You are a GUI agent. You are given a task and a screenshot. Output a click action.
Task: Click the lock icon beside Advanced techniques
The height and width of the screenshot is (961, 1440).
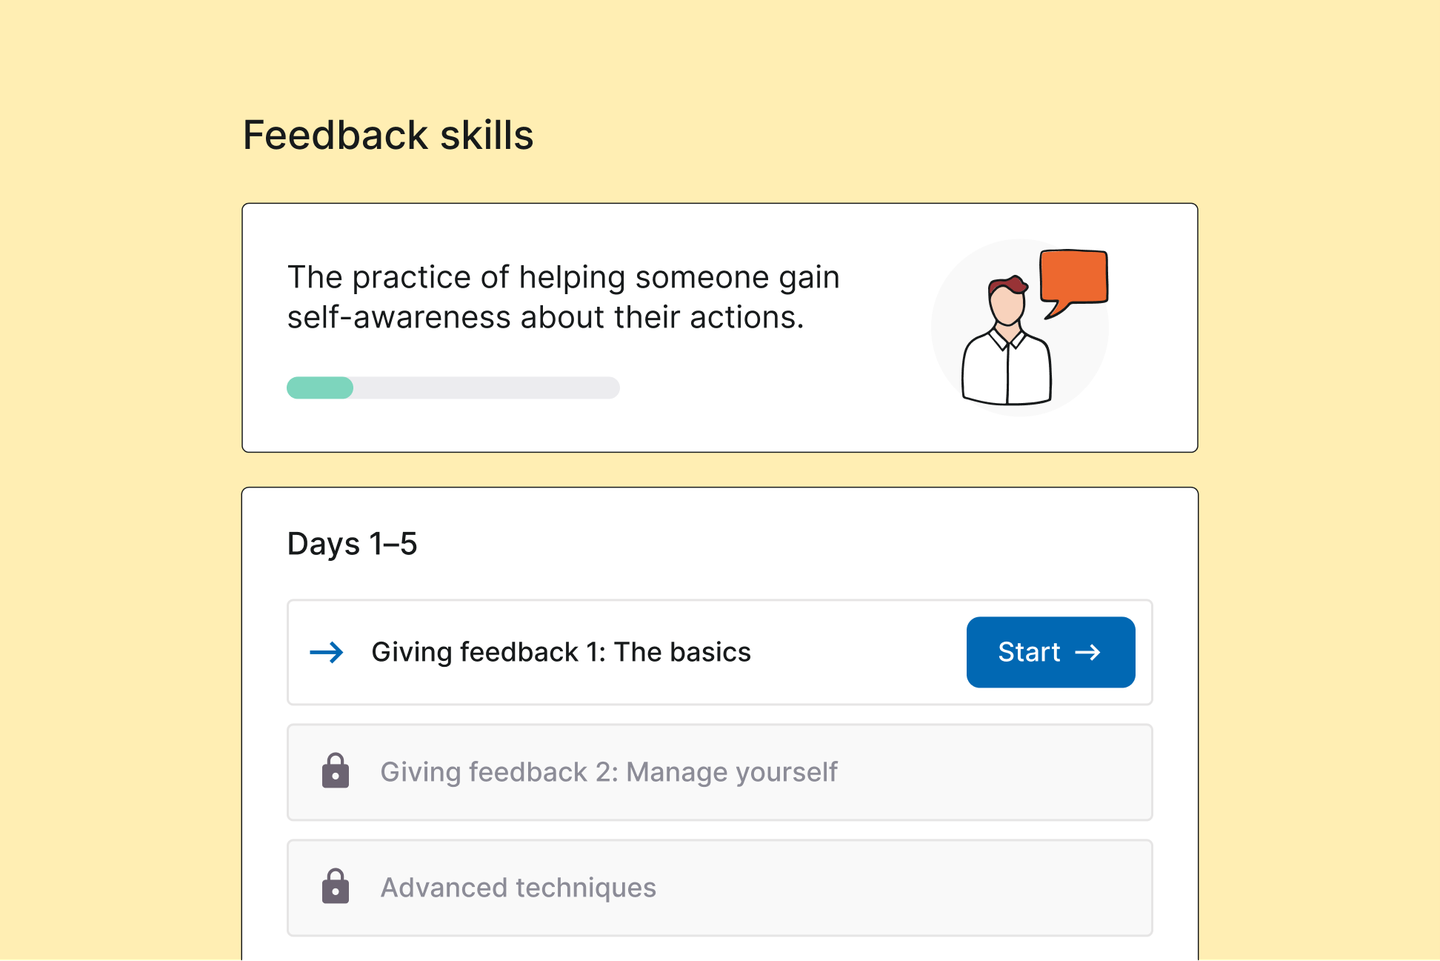(x=336, y=886)
